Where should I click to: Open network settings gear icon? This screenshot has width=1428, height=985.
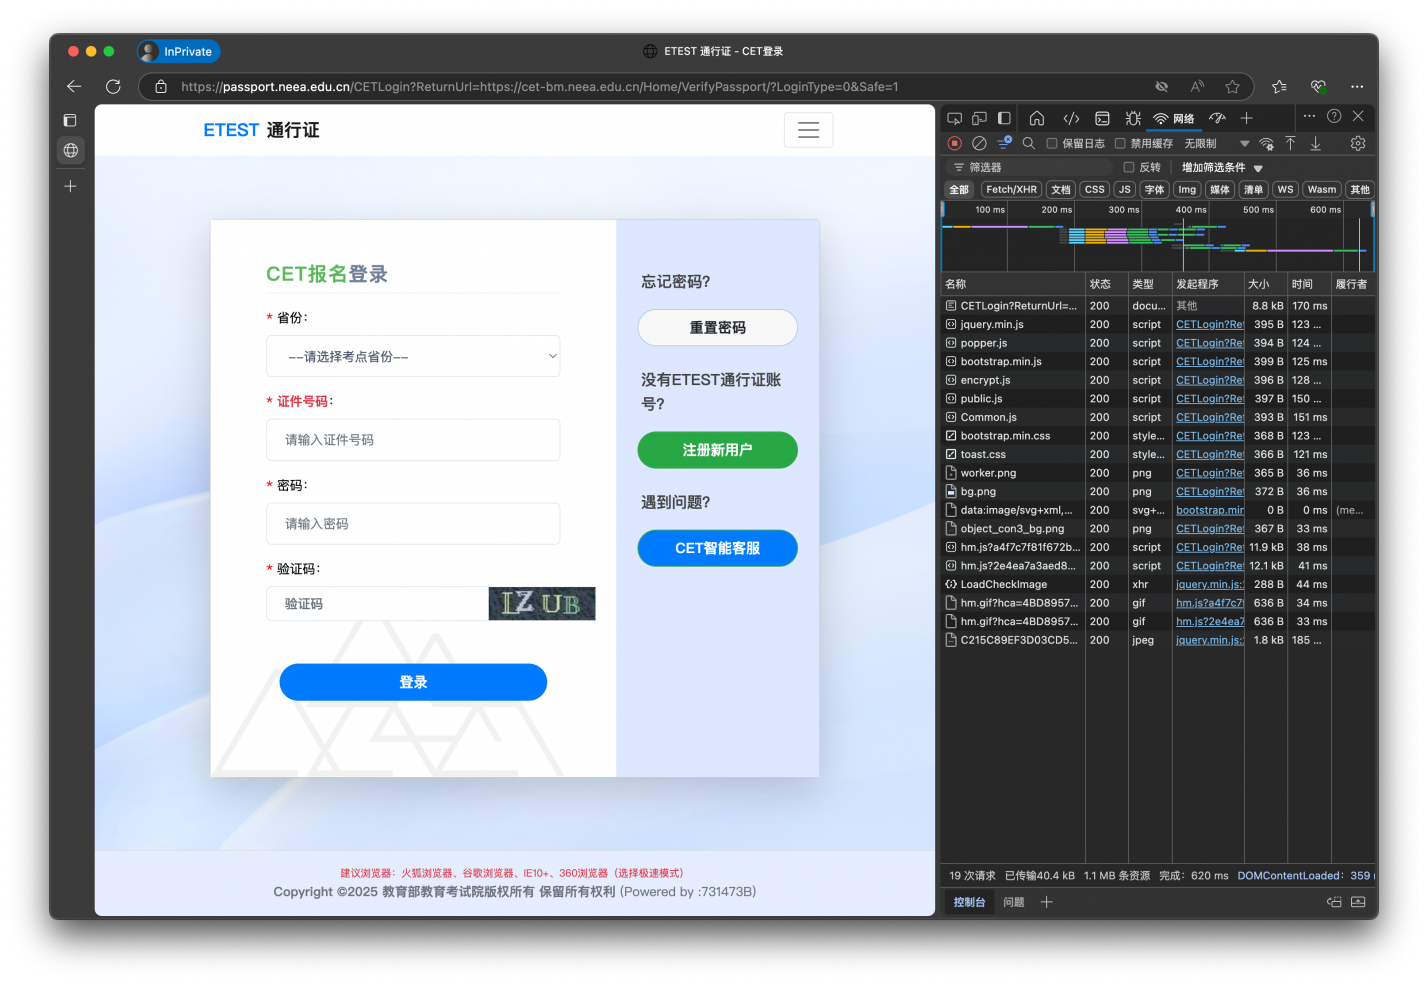[1357, 144]
